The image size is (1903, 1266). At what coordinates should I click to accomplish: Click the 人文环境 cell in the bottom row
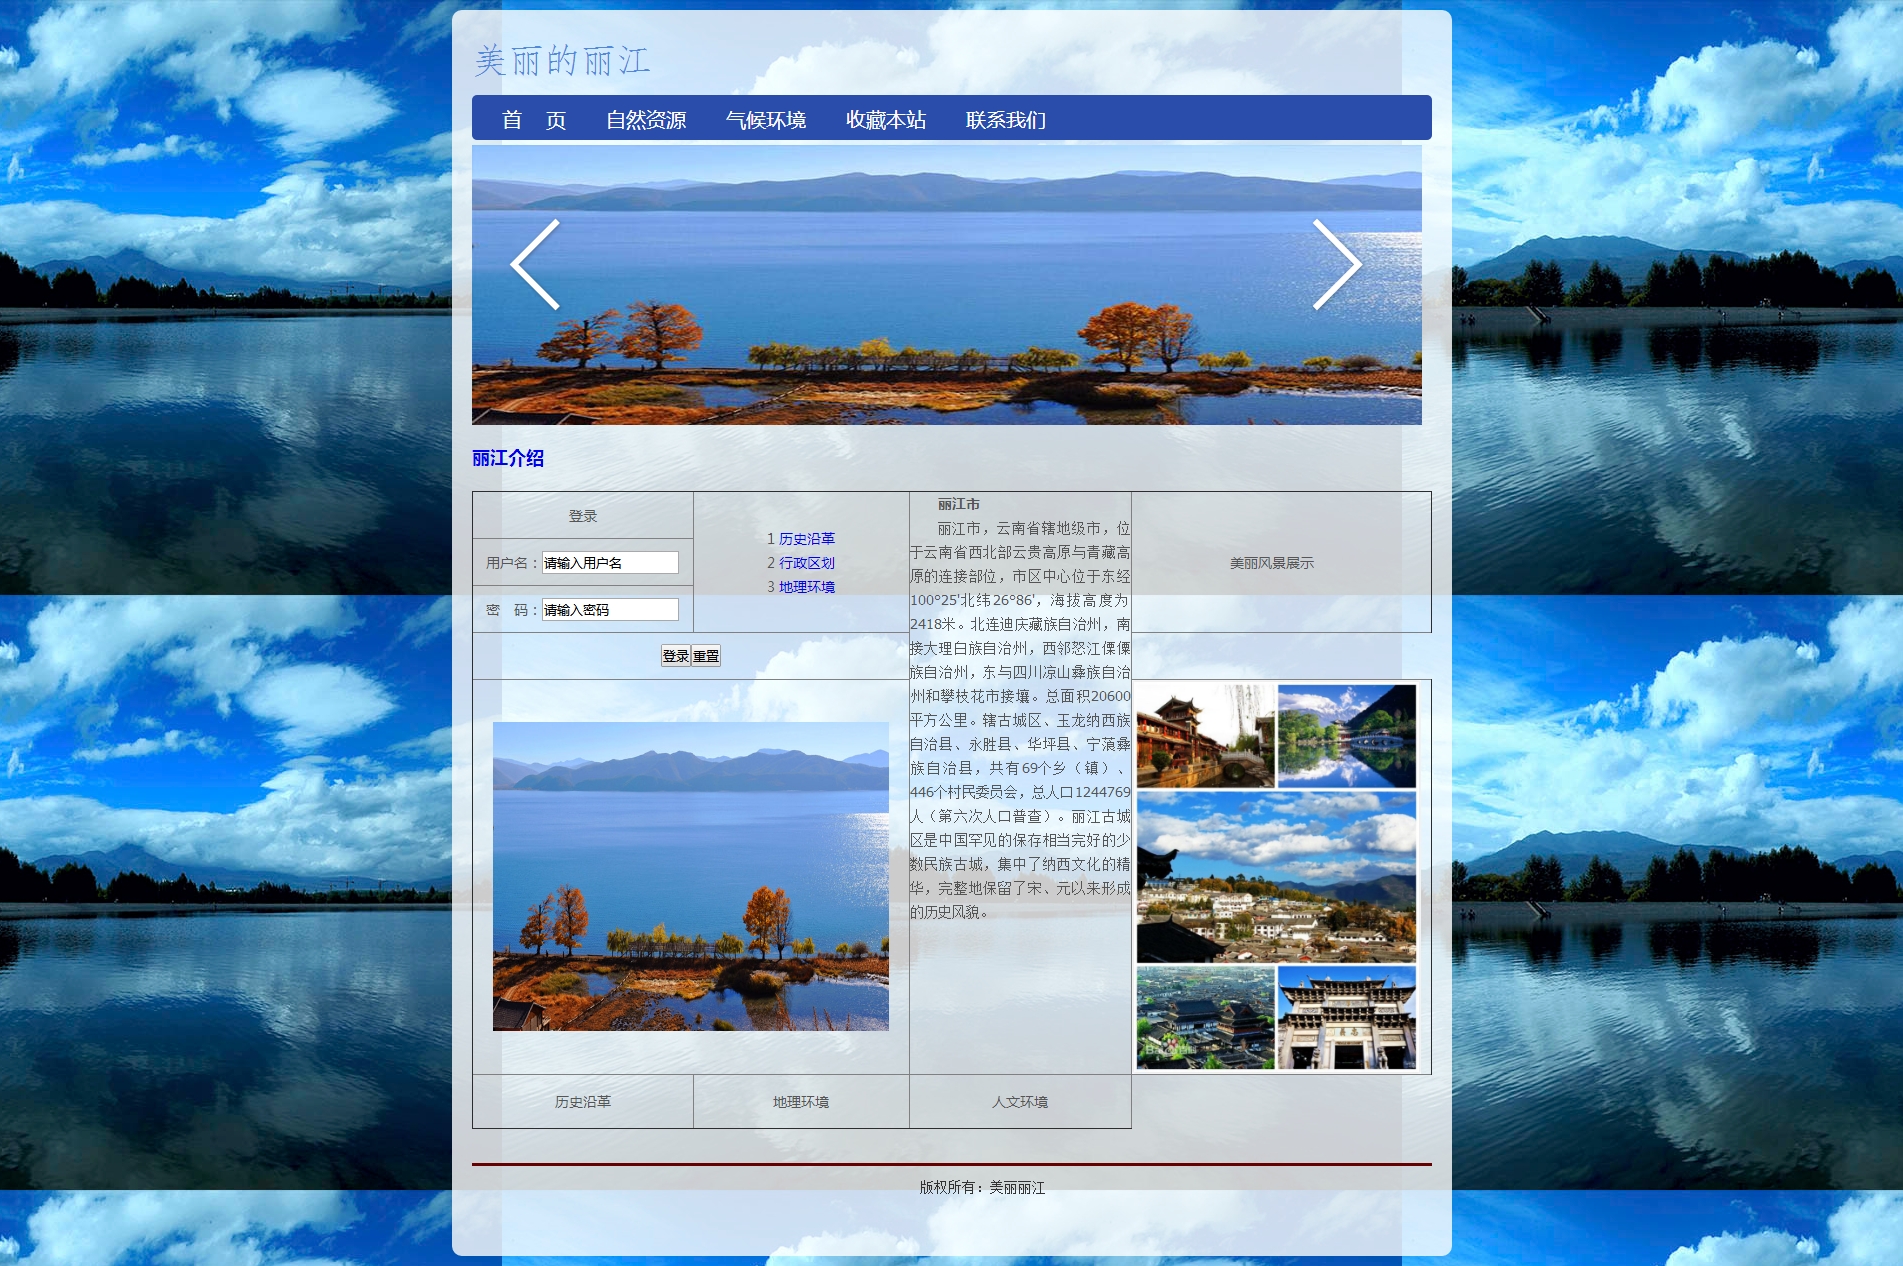coord(1020,1102)
